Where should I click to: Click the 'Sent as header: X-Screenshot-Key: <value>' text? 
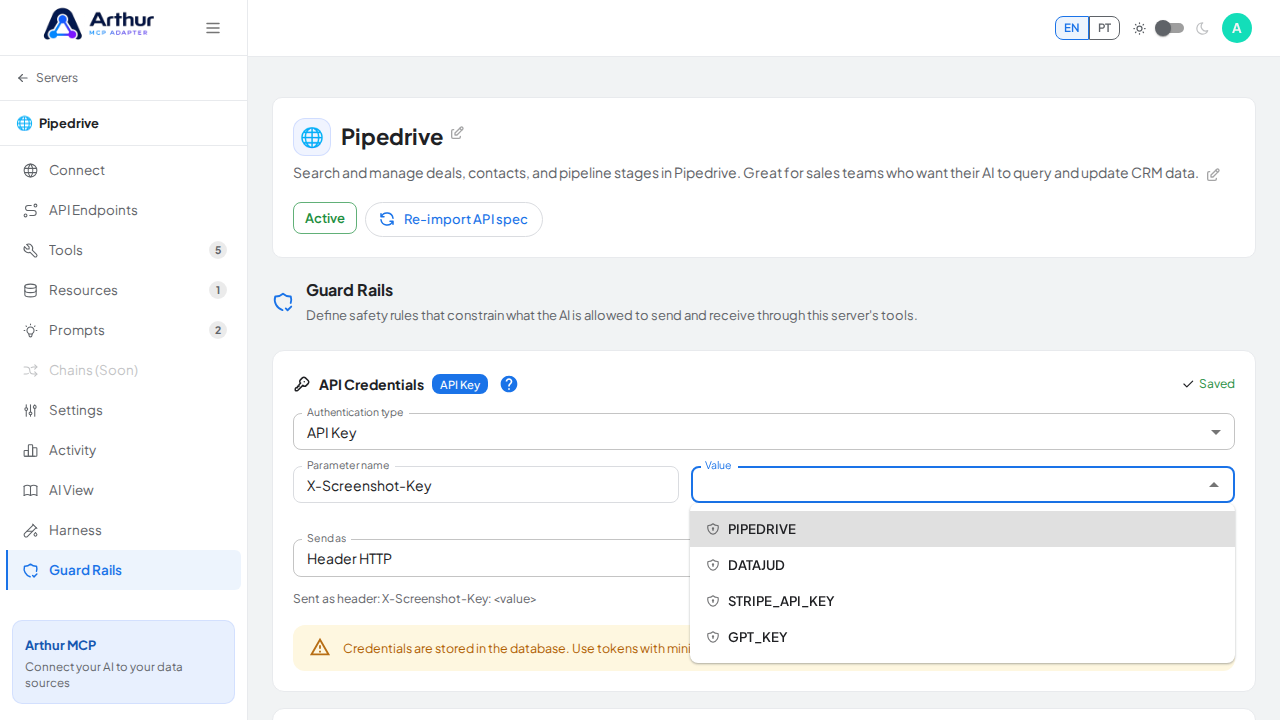(415, 599)
